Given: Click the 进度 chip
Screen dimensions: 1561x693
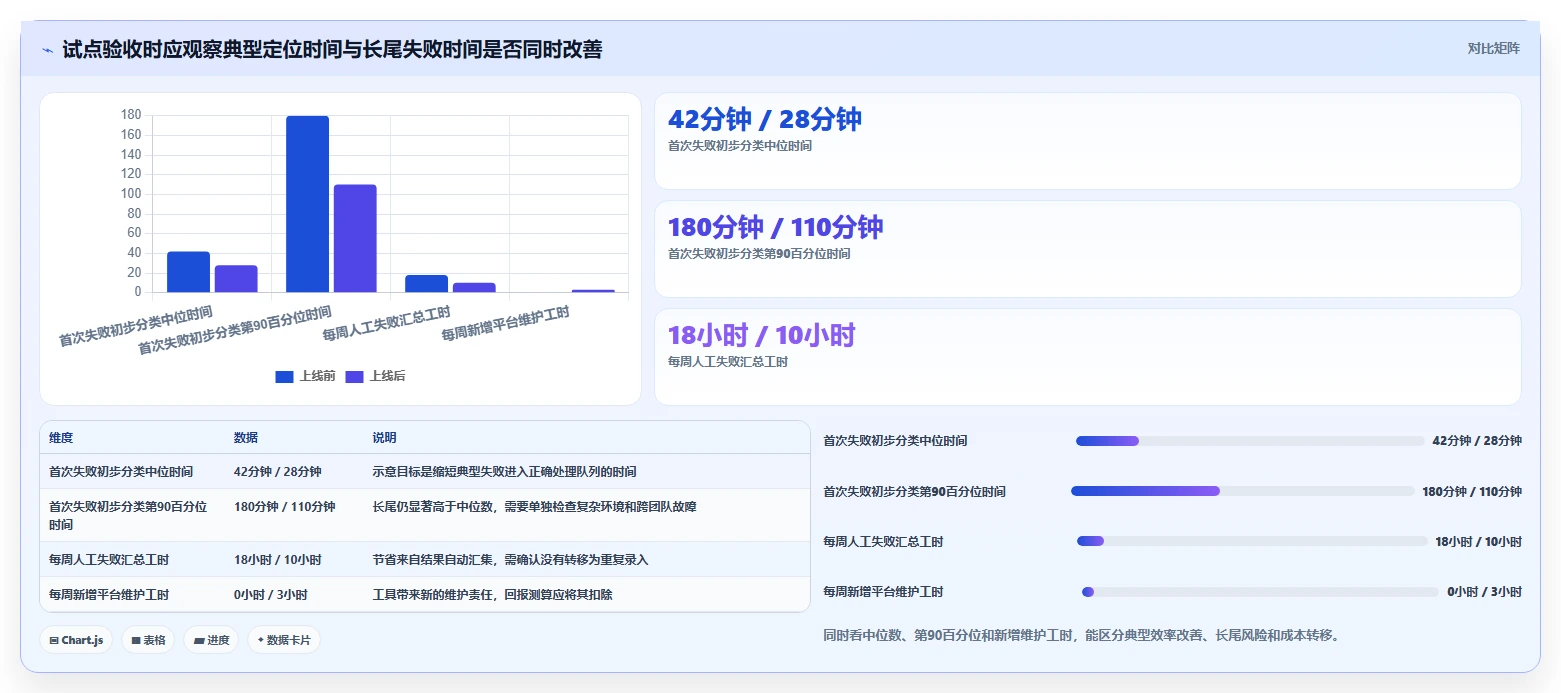Looking at the screenshot, I should pyautogui.click(x=211, y=640).
